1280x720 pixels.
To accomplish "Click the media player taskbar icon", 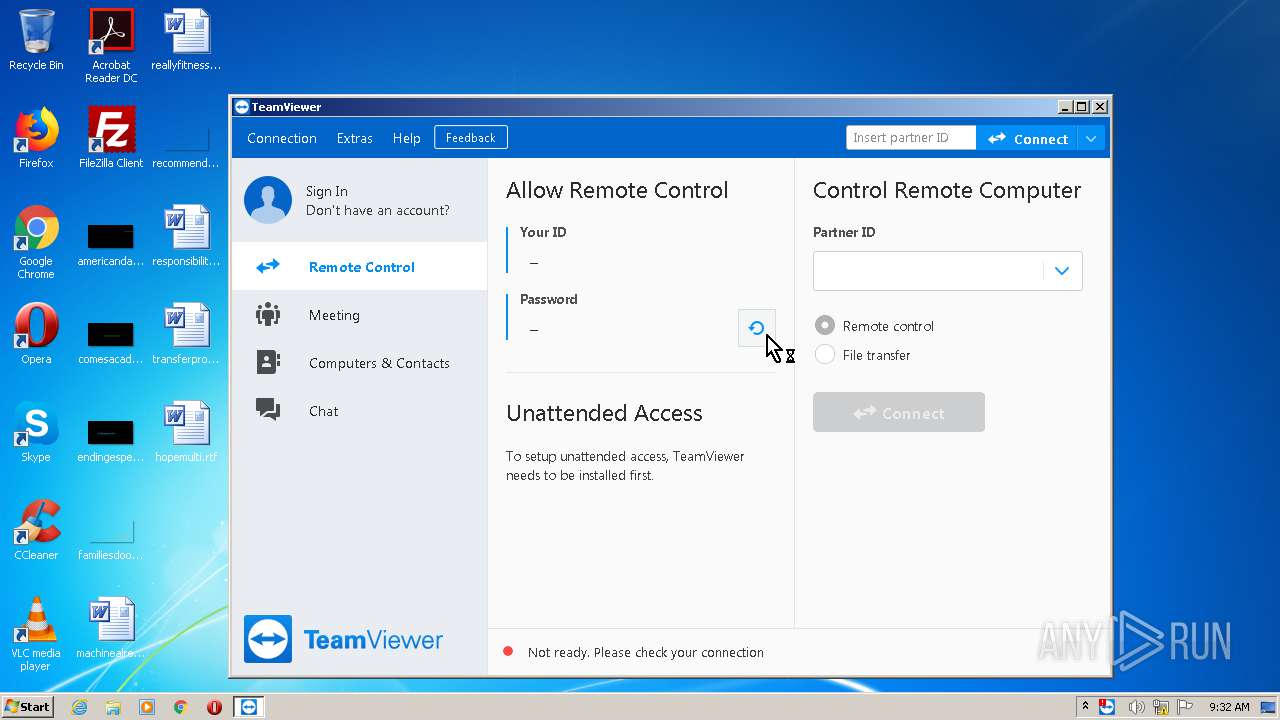I will tap(147, 707).
